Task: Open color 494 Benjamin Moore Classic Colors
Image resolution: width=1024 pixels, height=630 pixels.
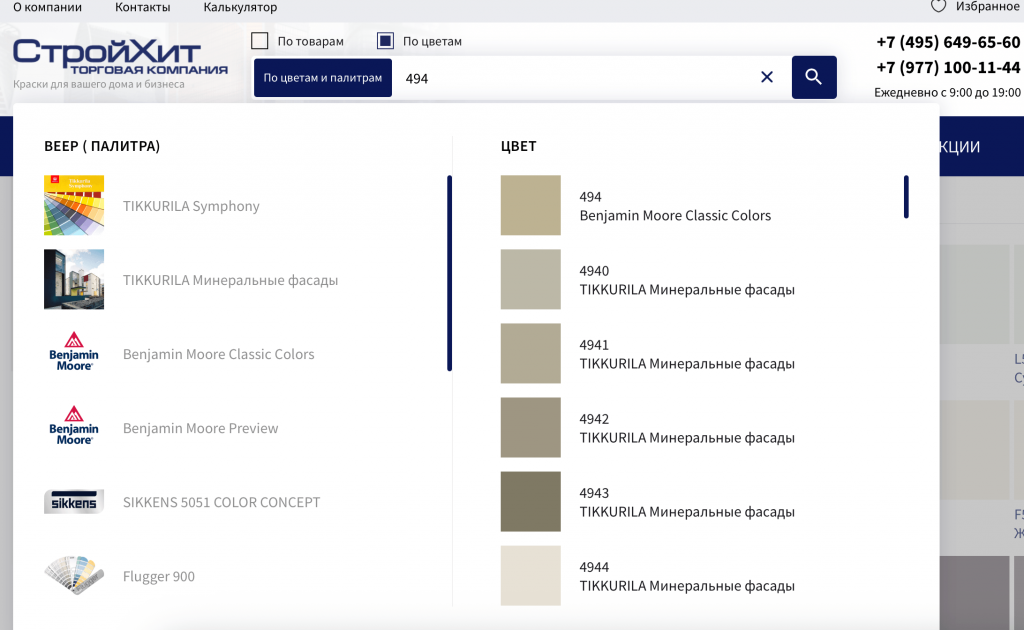Action: coord(675,206)
